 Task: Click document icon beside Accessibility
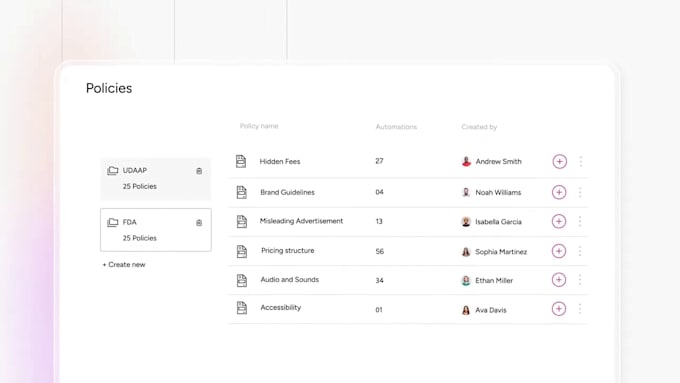tap(242, 308)
